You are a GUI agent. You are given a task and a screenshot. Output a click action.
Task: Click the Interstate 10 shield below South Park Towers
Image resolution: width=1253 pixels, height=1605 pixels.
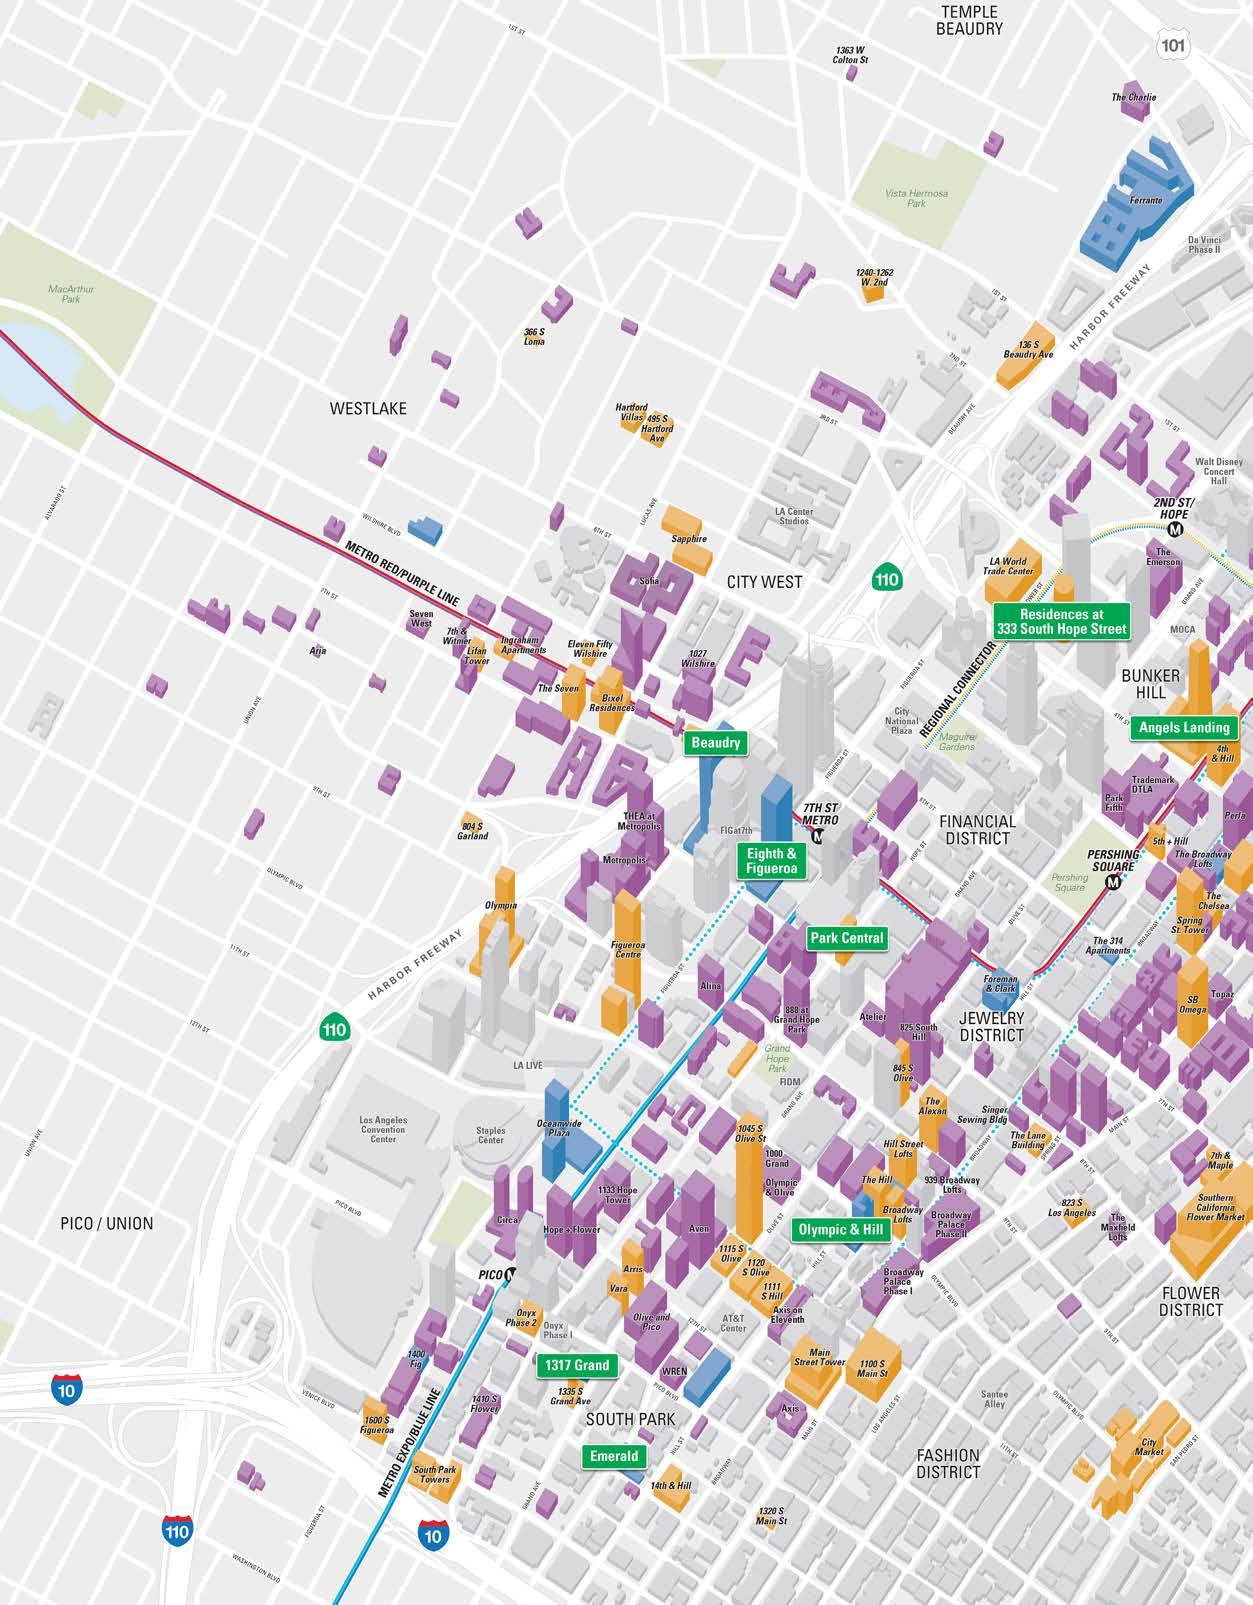coord(433,1534)
